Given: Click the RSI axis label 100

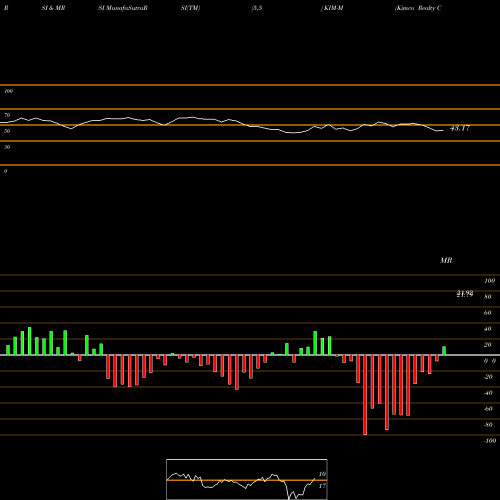Looking at the screenshot, I should click(x=8, y=91).
